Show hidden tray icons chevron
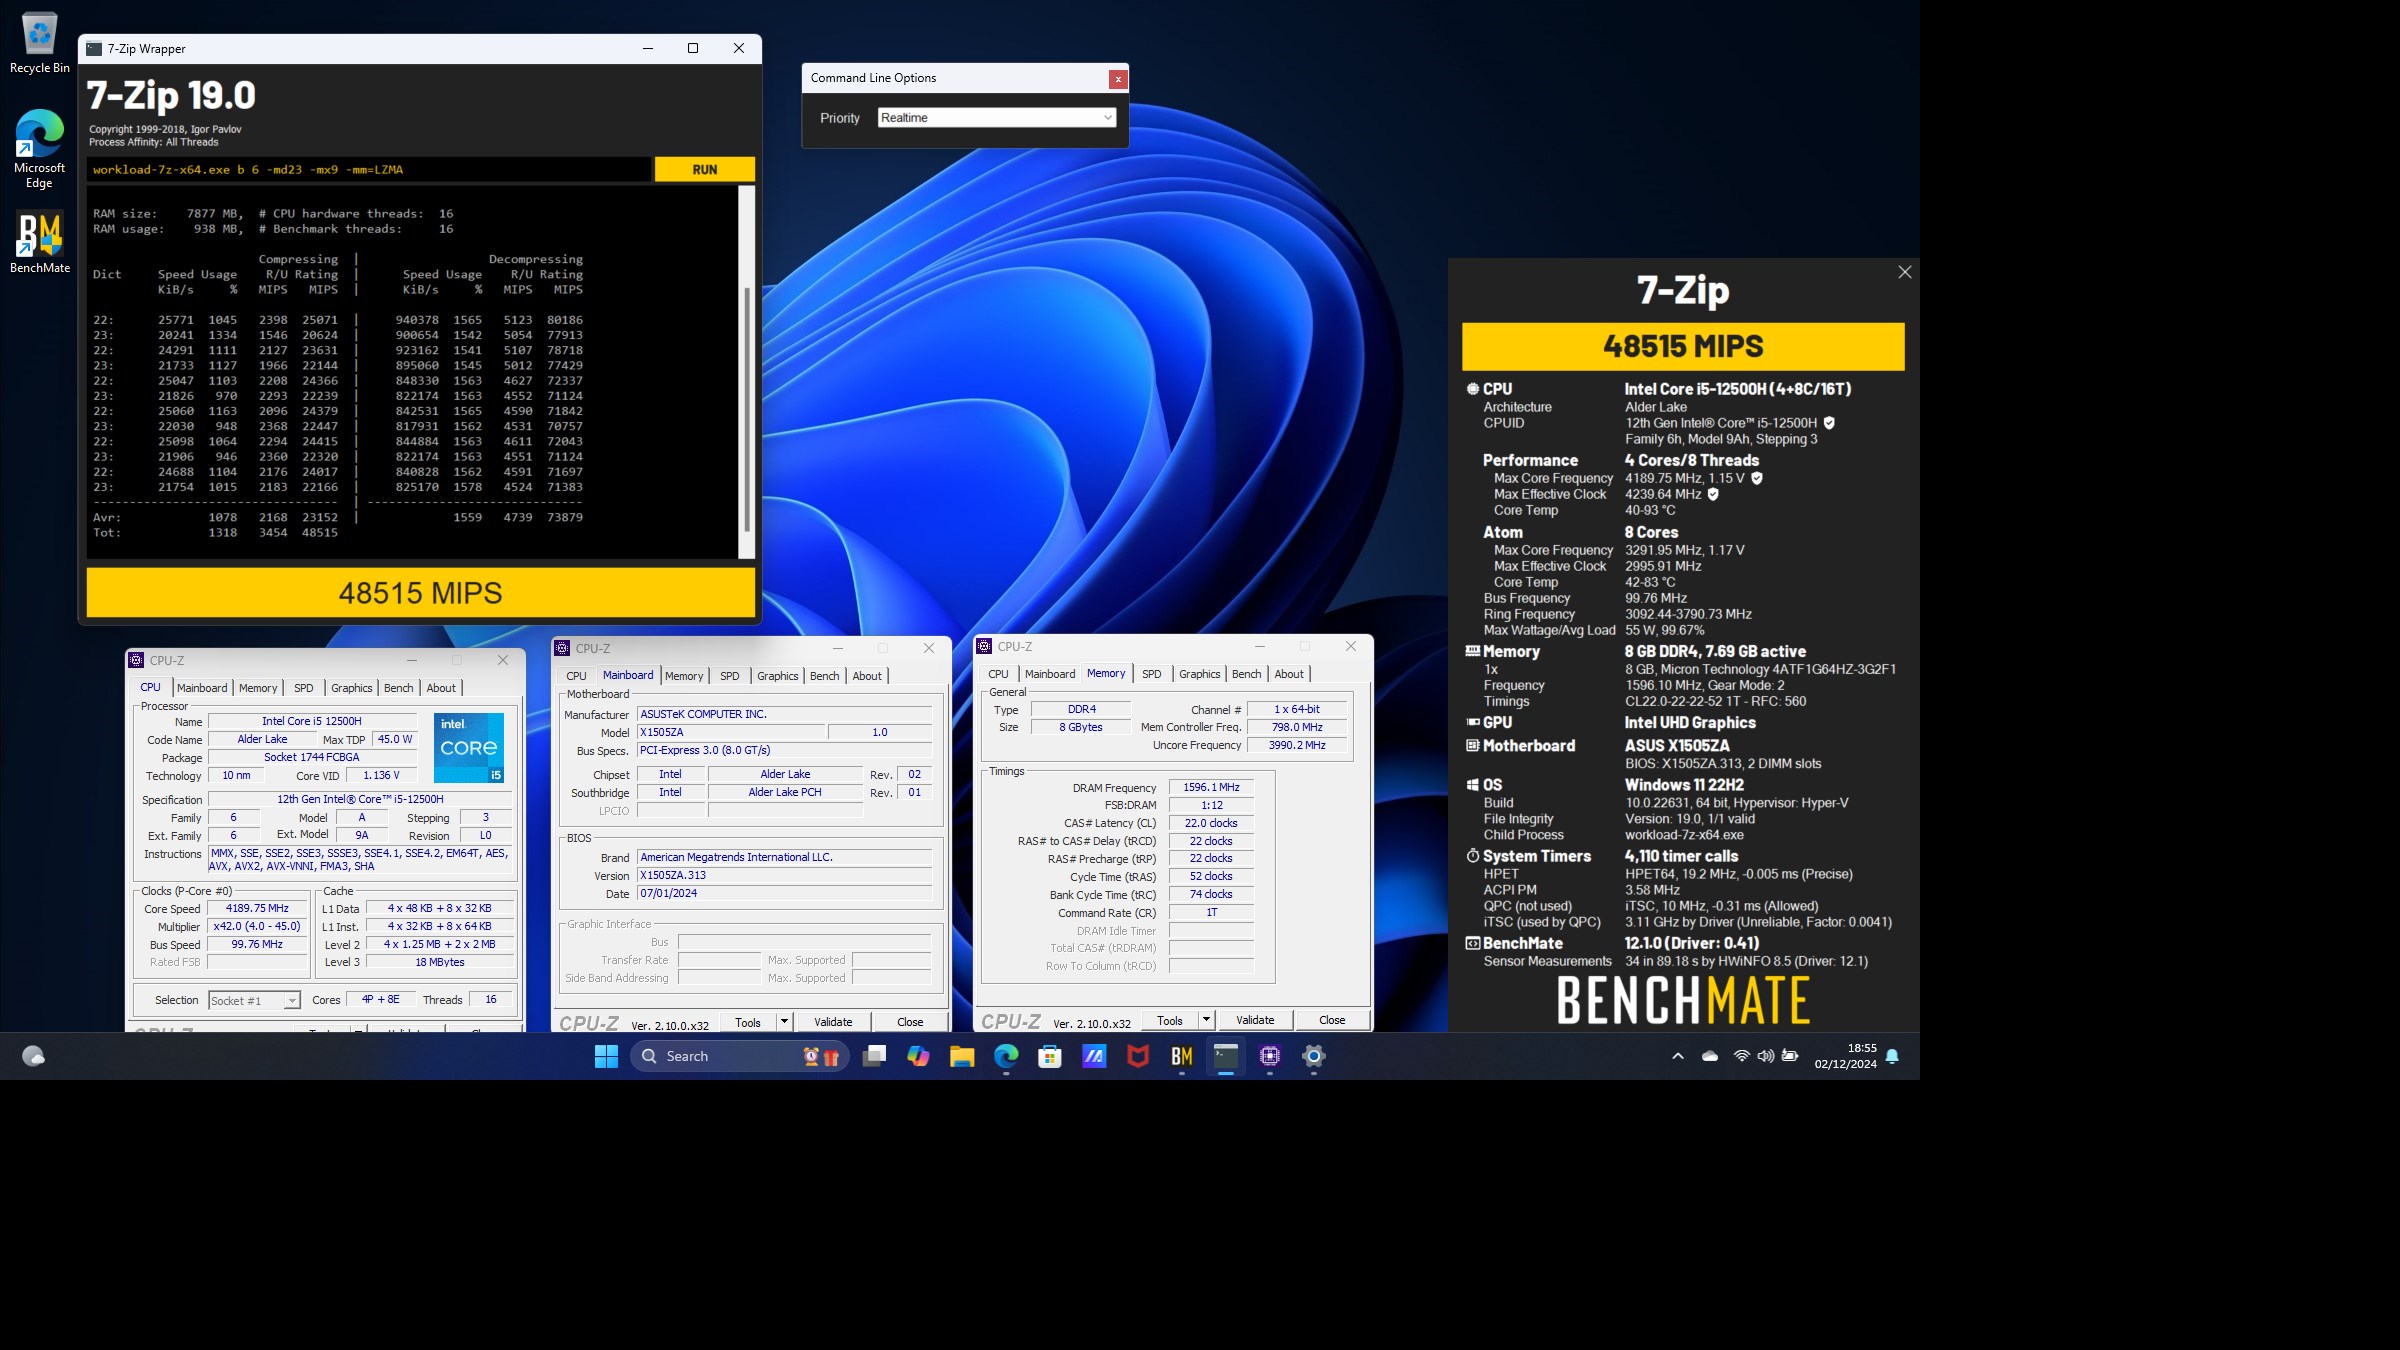 [1678, 1056]
